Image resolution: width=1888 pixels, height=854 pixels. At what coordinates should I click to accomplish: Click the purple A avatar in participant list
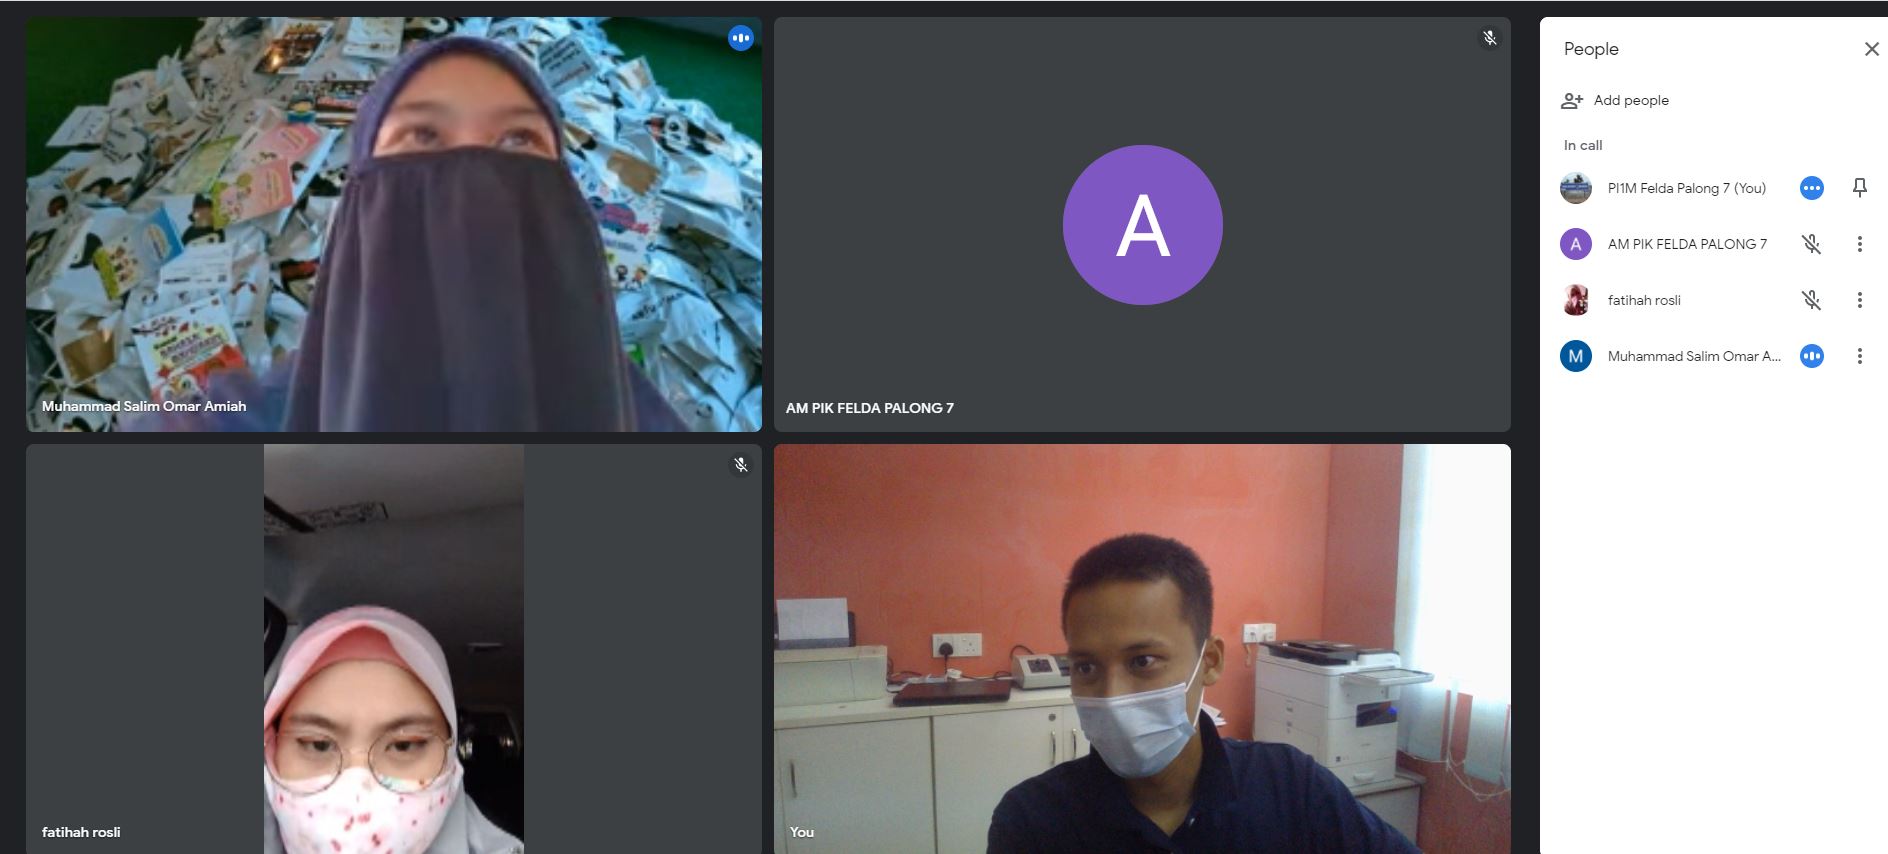[x=1576, y=244]
